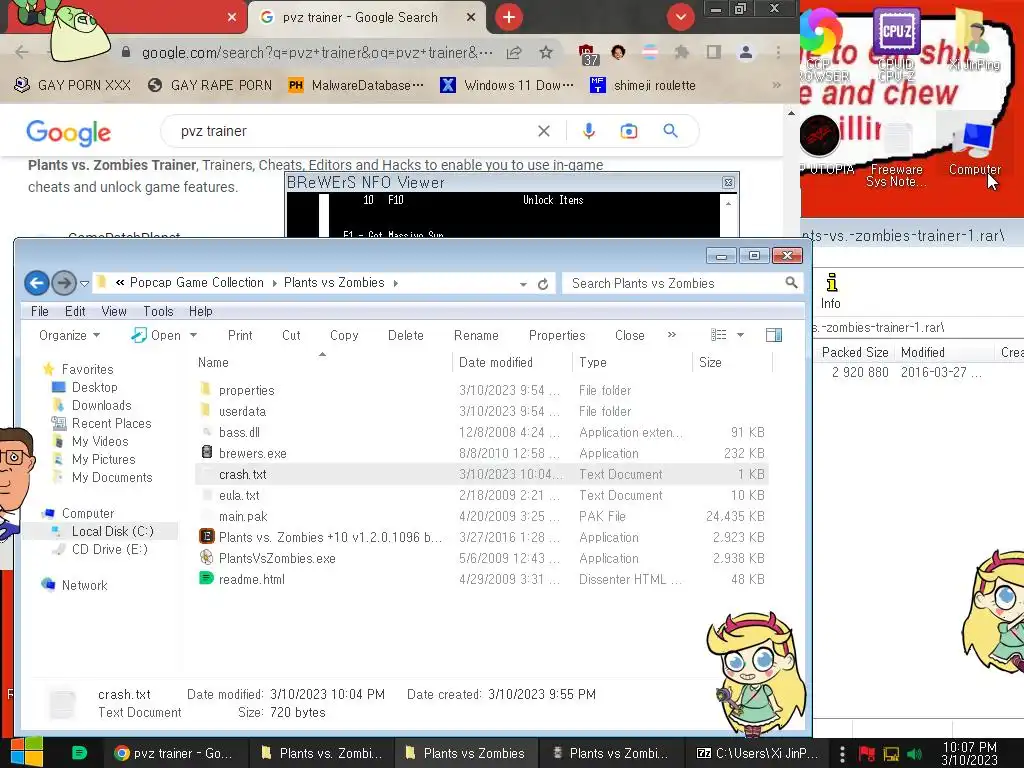Click Cut in Explorer toolbar
1024x768 pixels.
[x=291, y=335]
